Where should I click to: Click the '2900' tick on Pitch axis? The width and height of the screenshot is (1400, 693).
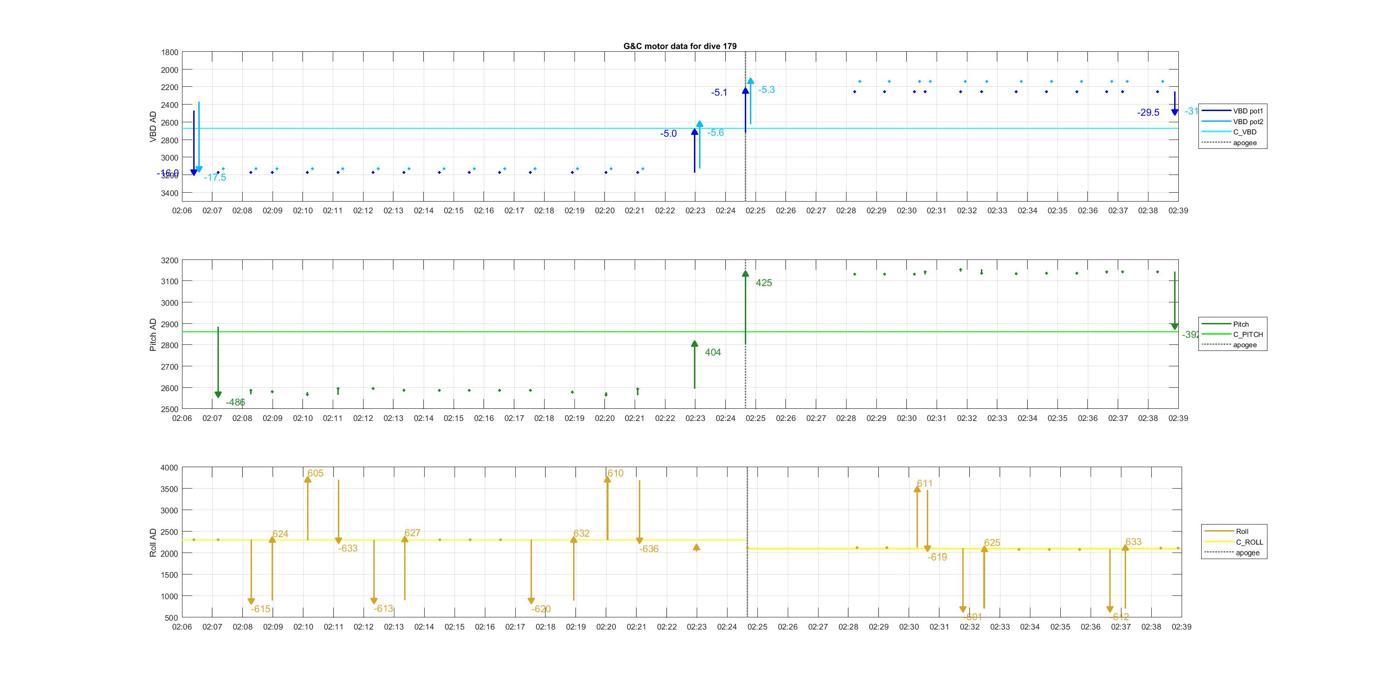pos(169,325)
